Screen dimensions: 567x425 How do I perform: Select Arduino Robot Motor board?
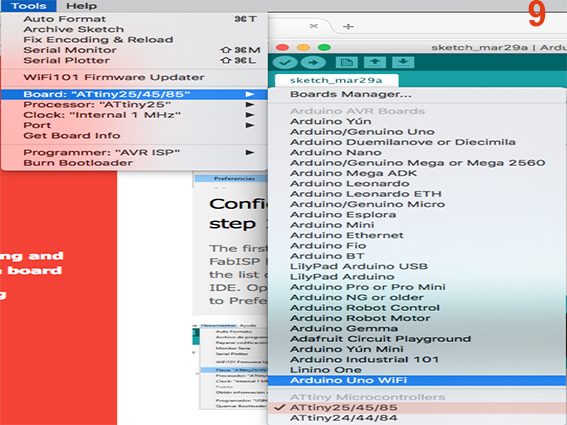tap(417, 318)
